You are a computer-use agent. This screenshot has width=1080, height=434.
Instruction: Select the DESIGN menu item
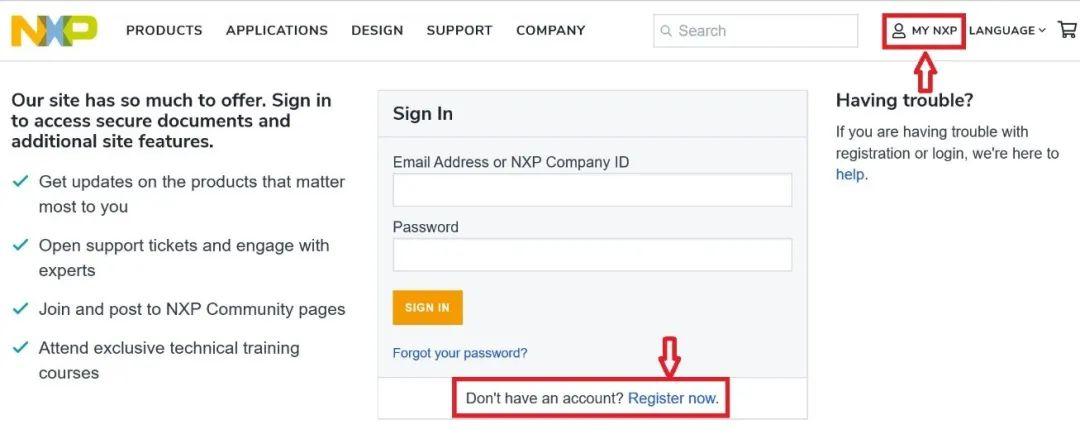(377, 30)
